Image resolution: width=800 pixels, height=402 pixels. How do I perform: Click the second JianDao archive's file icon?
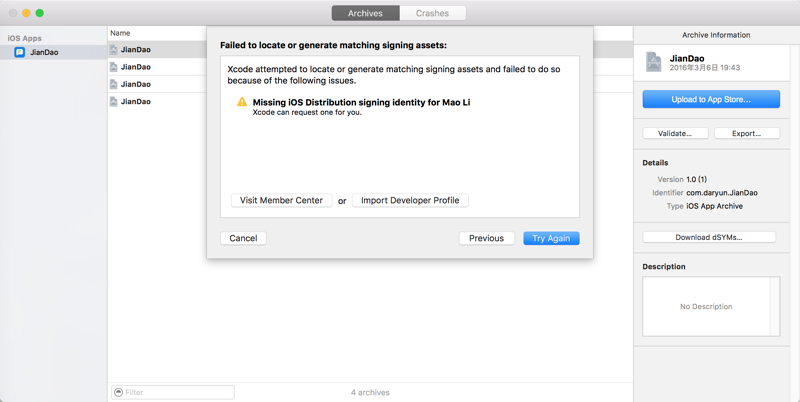tap(114, 67)
